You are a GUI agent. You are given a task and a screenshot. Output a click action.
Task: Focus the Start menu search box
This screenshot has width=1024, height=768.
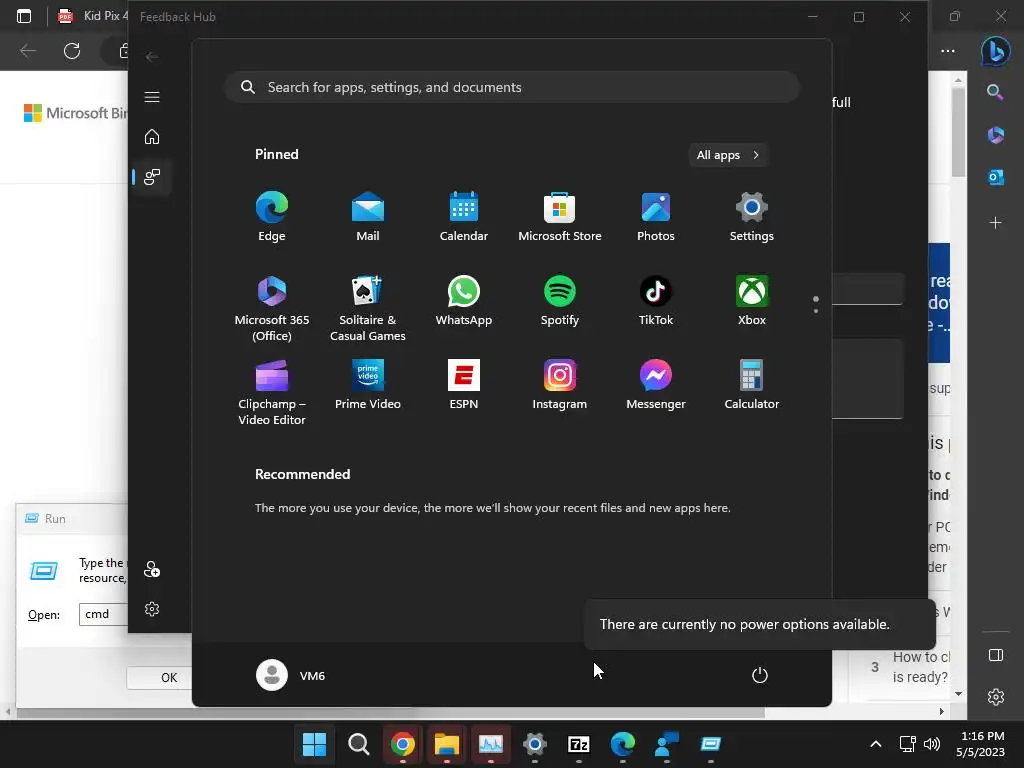click(512, 87)
